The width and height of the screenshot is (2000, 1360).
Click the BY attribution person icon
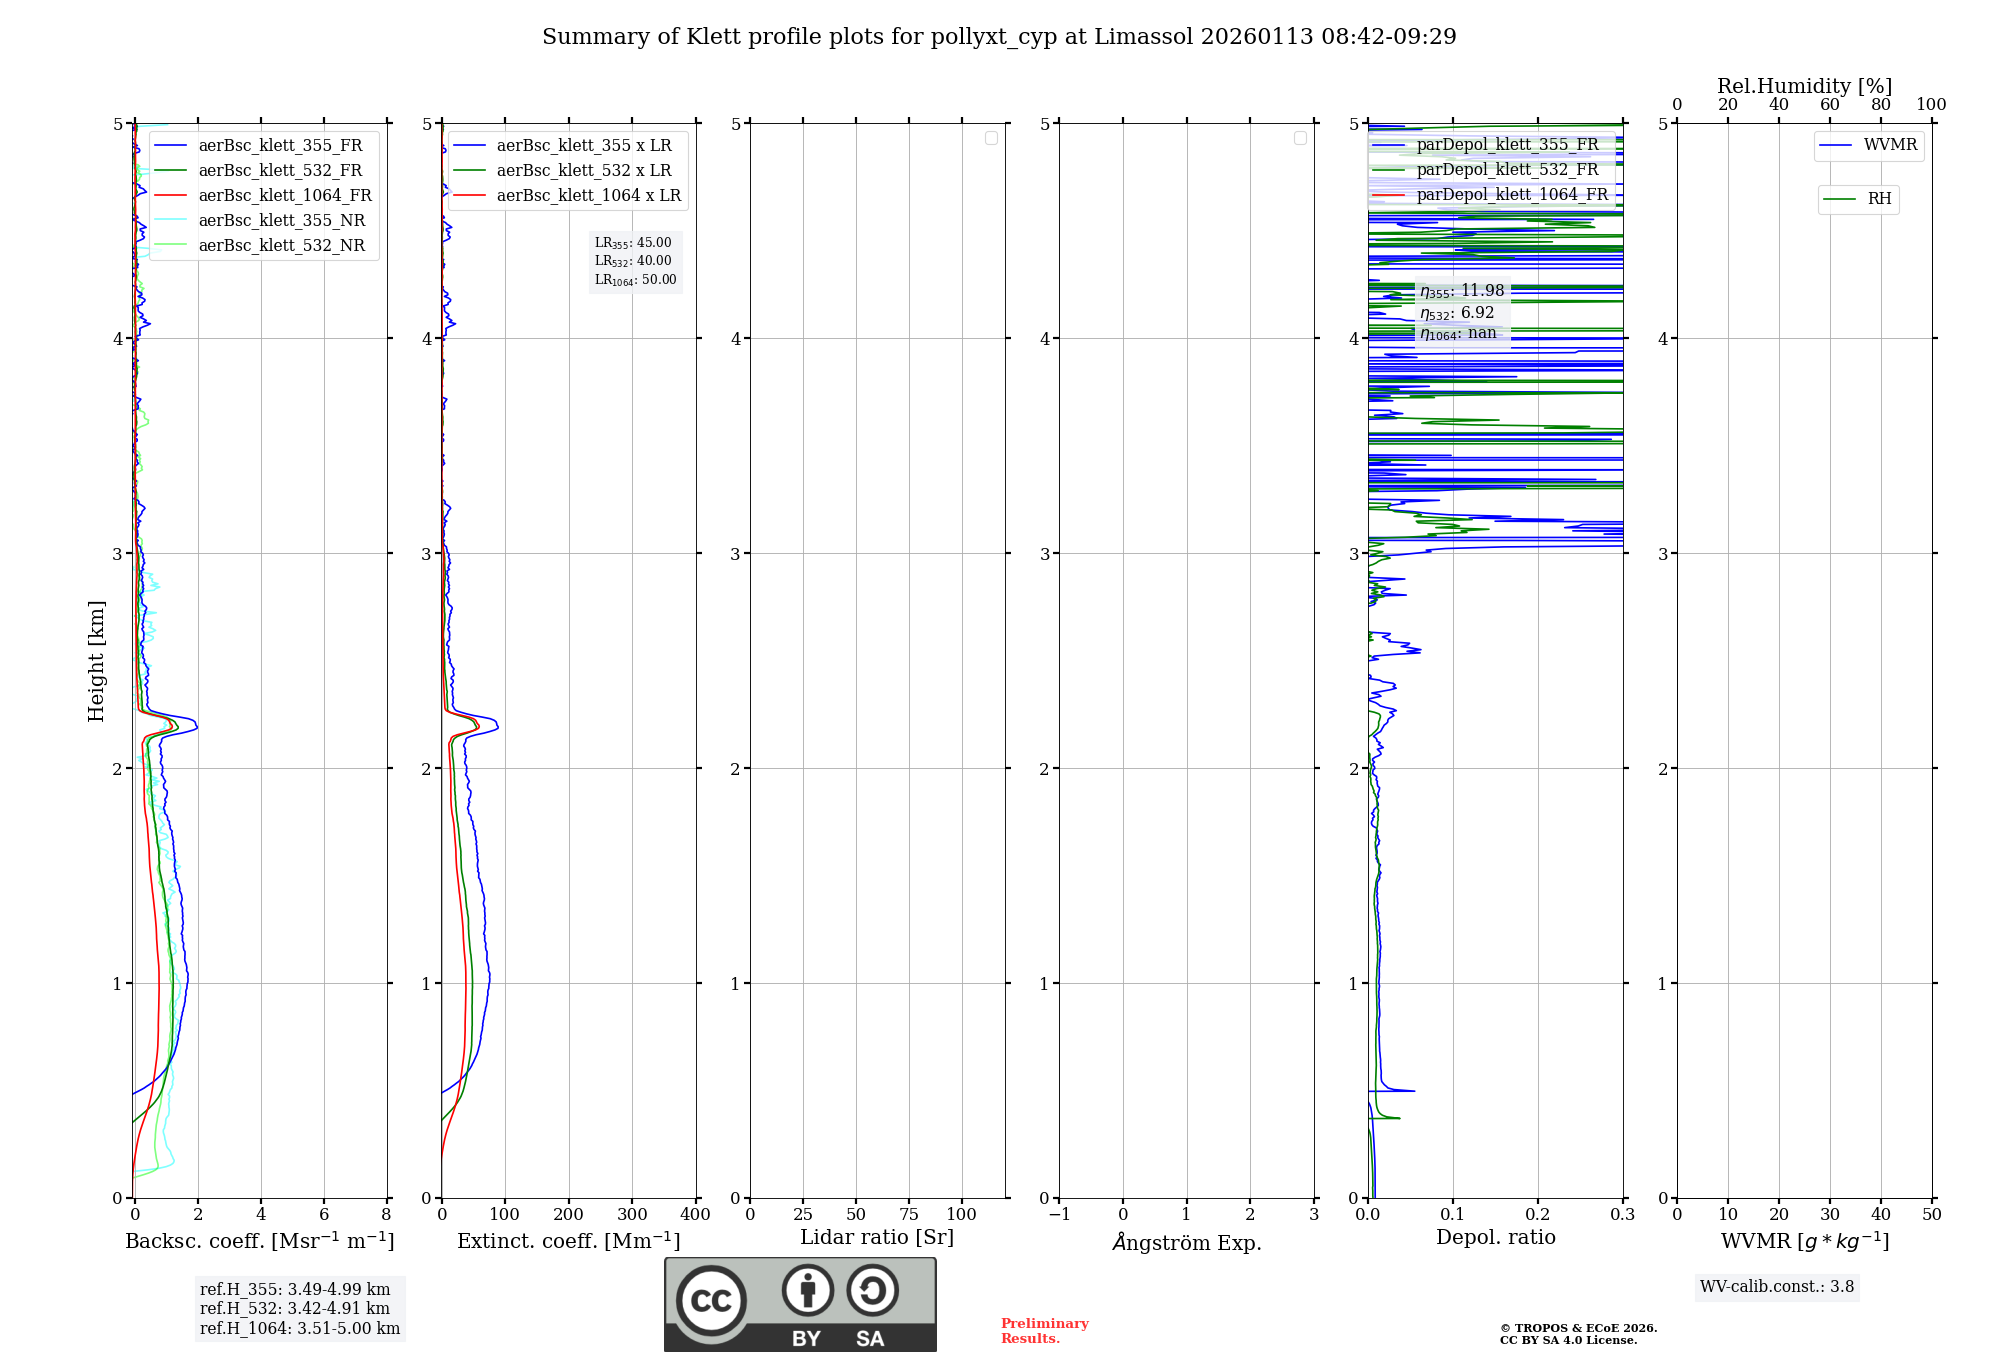pos(807,1291)
